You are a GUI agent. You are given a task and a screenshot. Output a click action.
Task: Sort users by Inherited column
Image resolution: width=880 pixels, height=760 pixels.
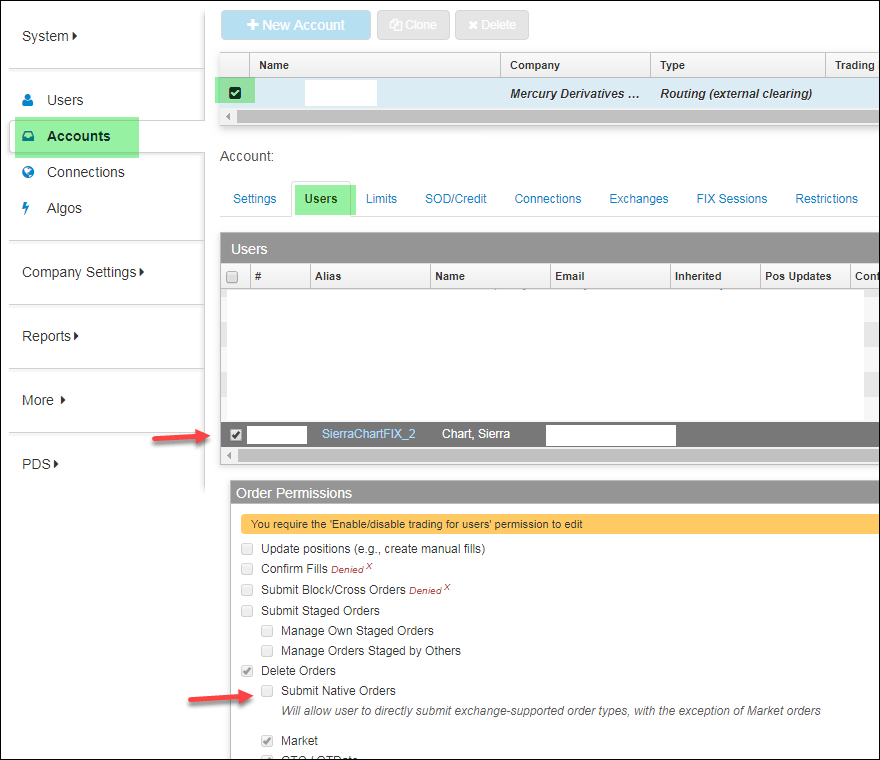tap(716, 276)
